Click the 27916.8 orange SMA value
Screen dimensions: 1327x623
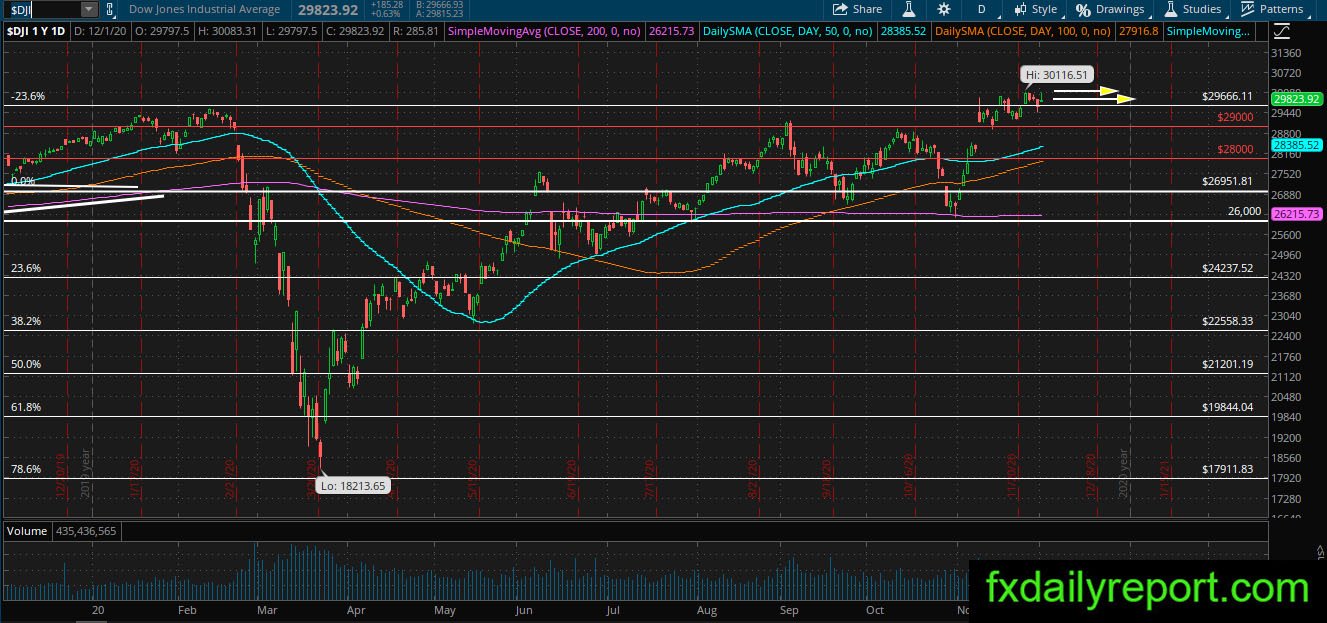[x=1140, y=32]
